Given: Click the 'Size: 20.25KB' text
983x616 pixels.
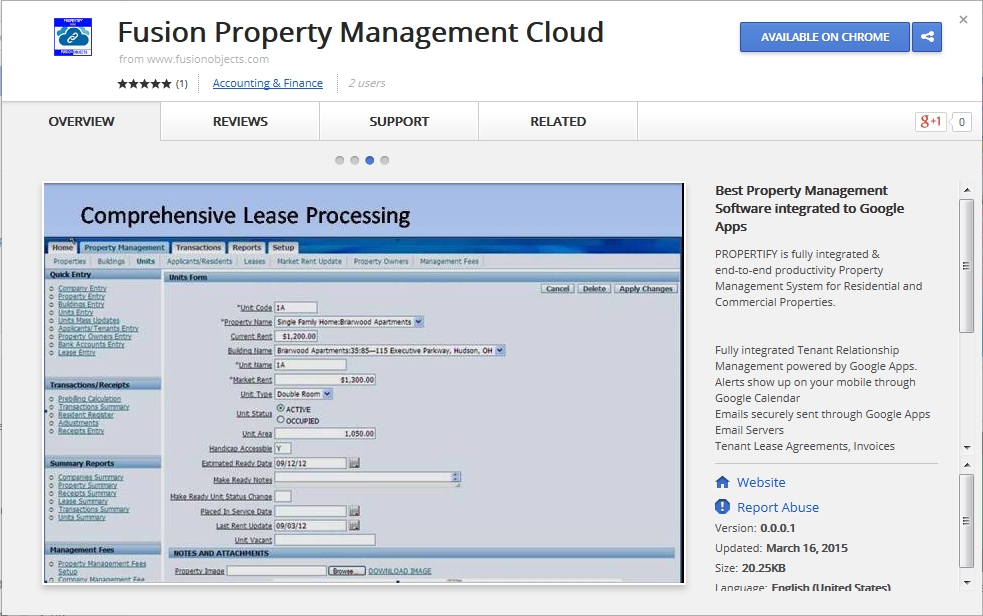Looking at the screenshot, I should click(x=750, y=568).
